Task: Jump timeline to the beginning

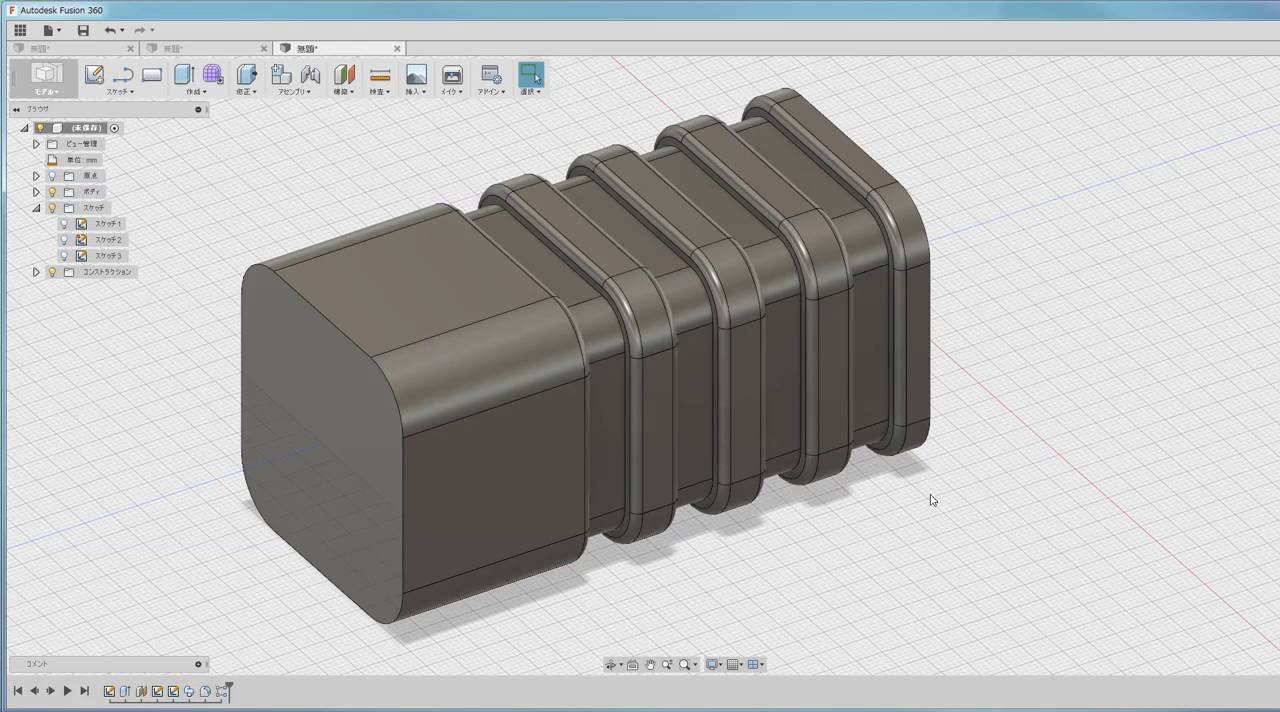Action: pos(17,691)
